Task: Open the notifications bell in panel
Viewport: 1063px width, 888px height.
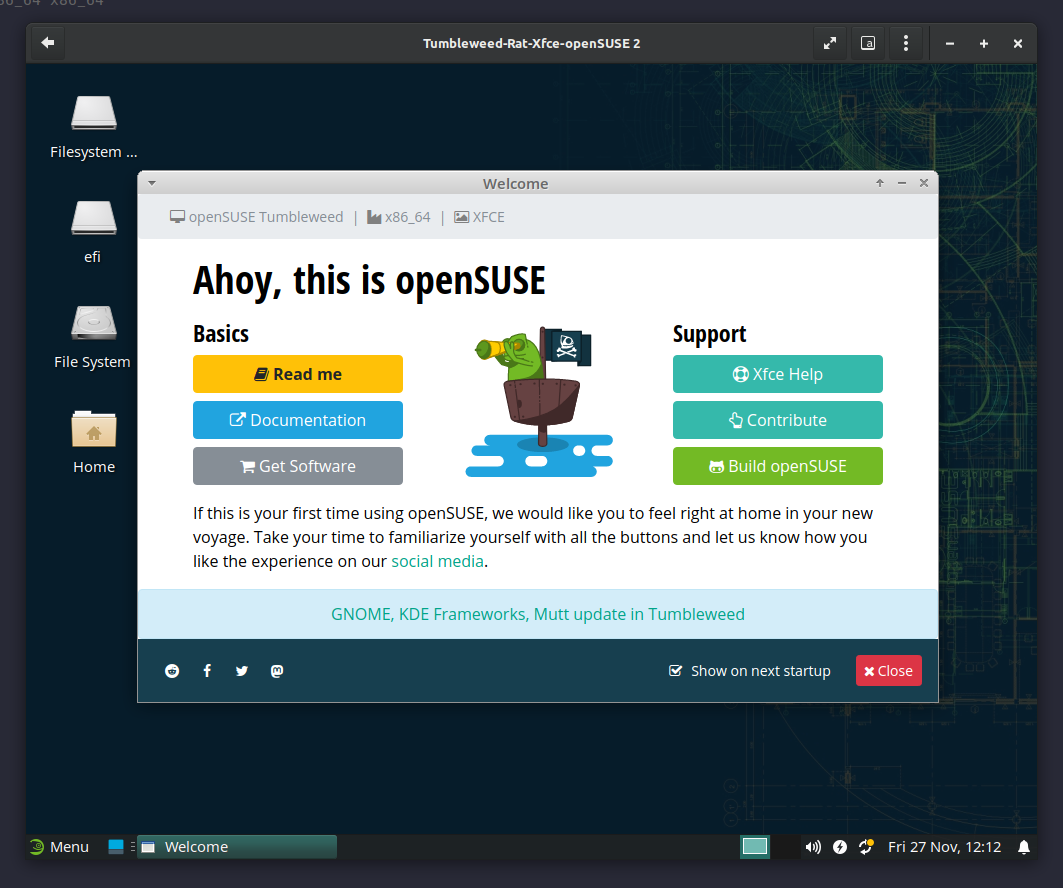Action: pyautogui.click(x=1023, y=847)
